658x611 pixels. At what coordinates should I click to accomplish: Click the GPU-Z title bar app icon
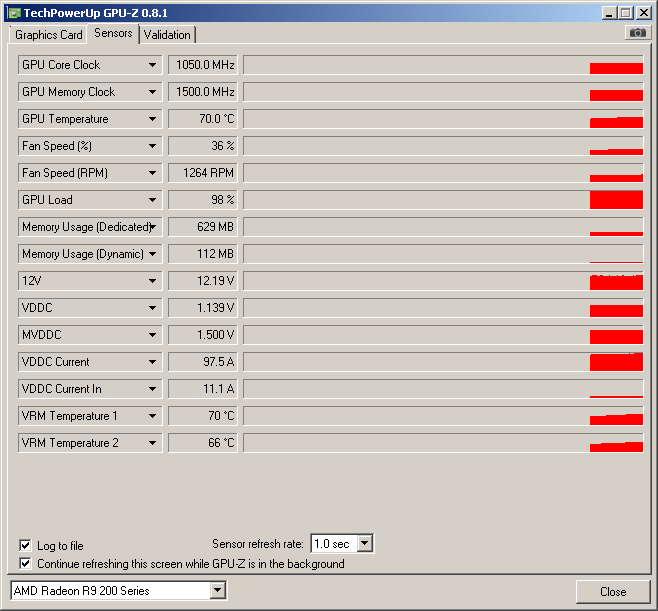(12, 13)
